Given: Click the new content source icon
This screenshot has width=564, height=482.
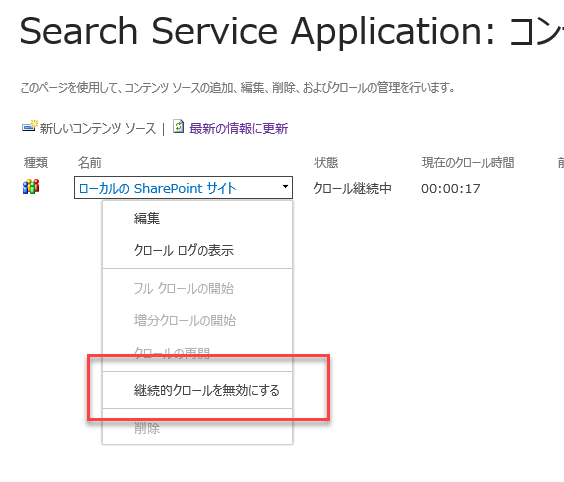Looking at the screenshot, I should click(29, 126).
